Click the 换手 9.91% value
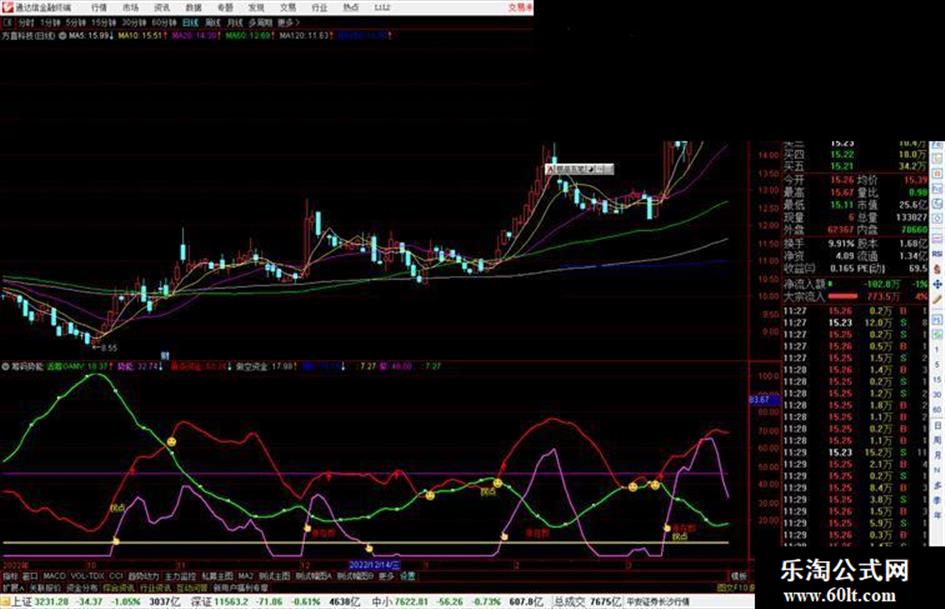Screen dimensions: 945x609 click(841, 244)
